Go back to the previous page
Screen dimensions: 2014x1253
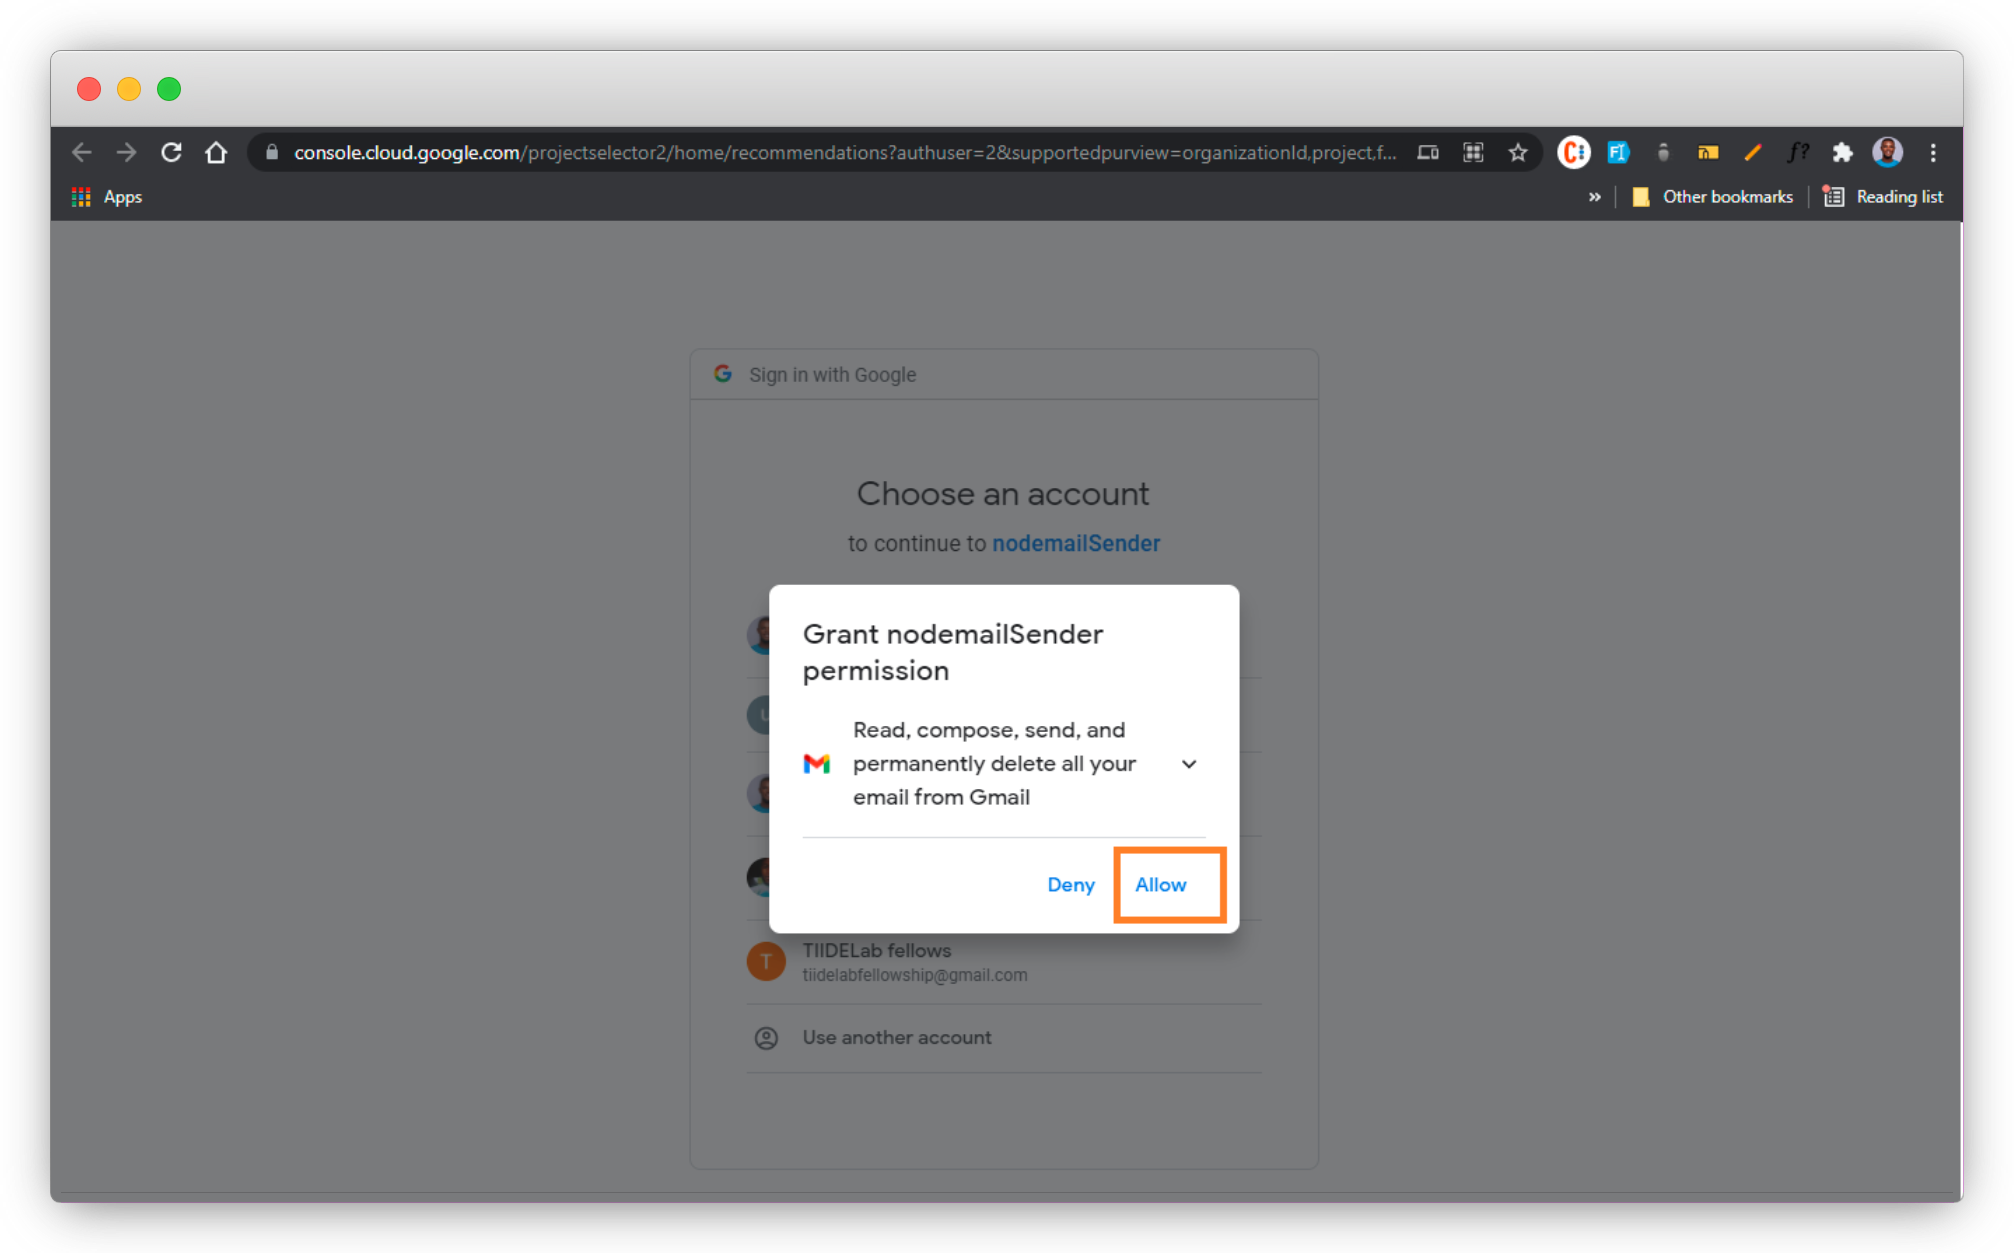pos(82,152)
